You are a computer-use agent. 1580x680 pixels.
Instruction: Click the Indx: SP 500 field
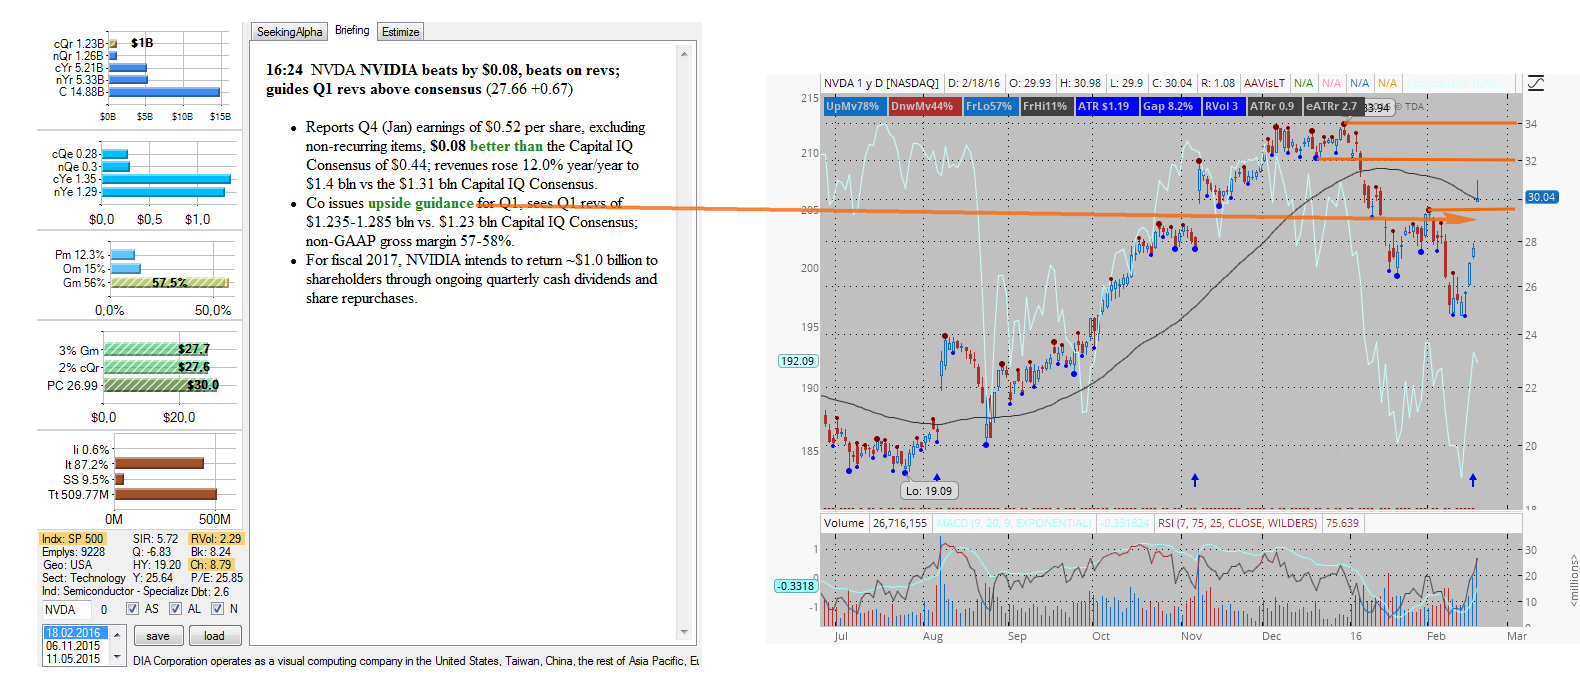[x=73, y=539]
